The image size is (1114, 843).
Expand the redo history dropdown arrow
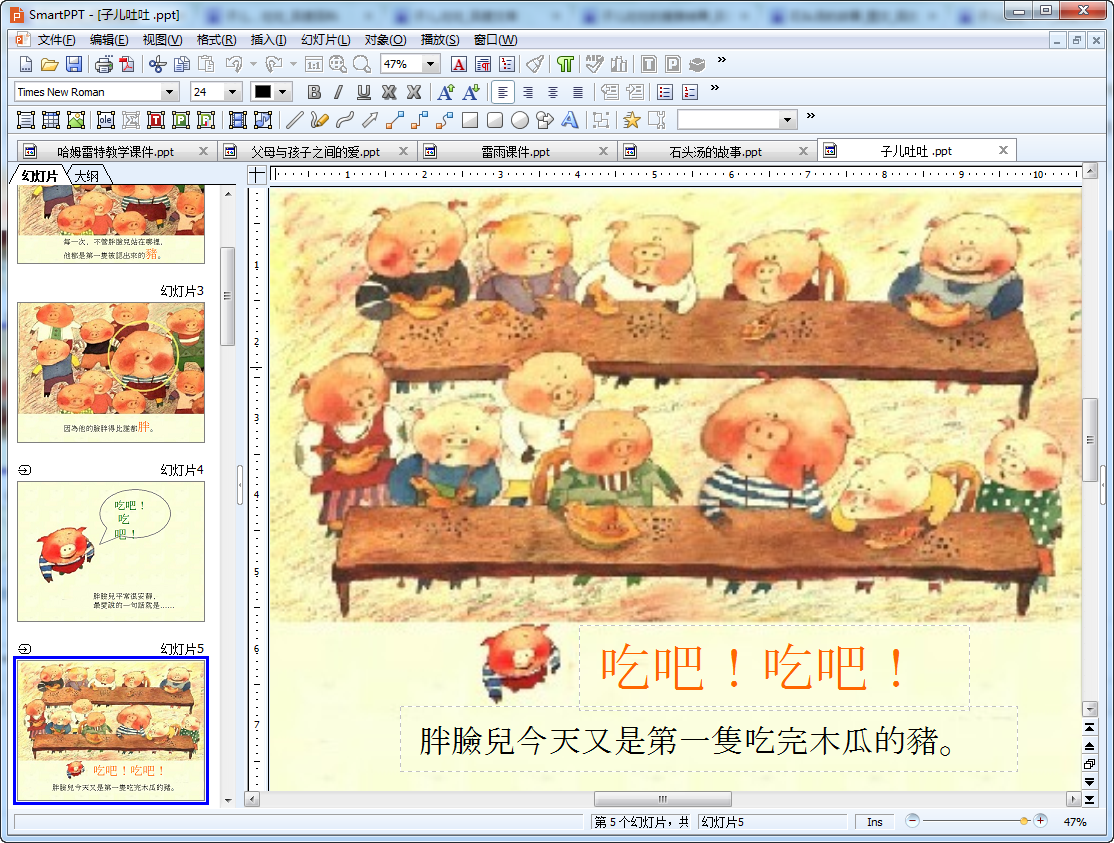(x=293, y=65)
